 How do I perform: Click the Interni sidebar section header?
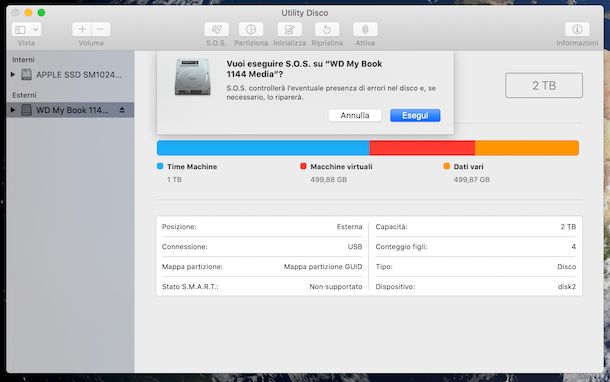click(x=23, y=60)
